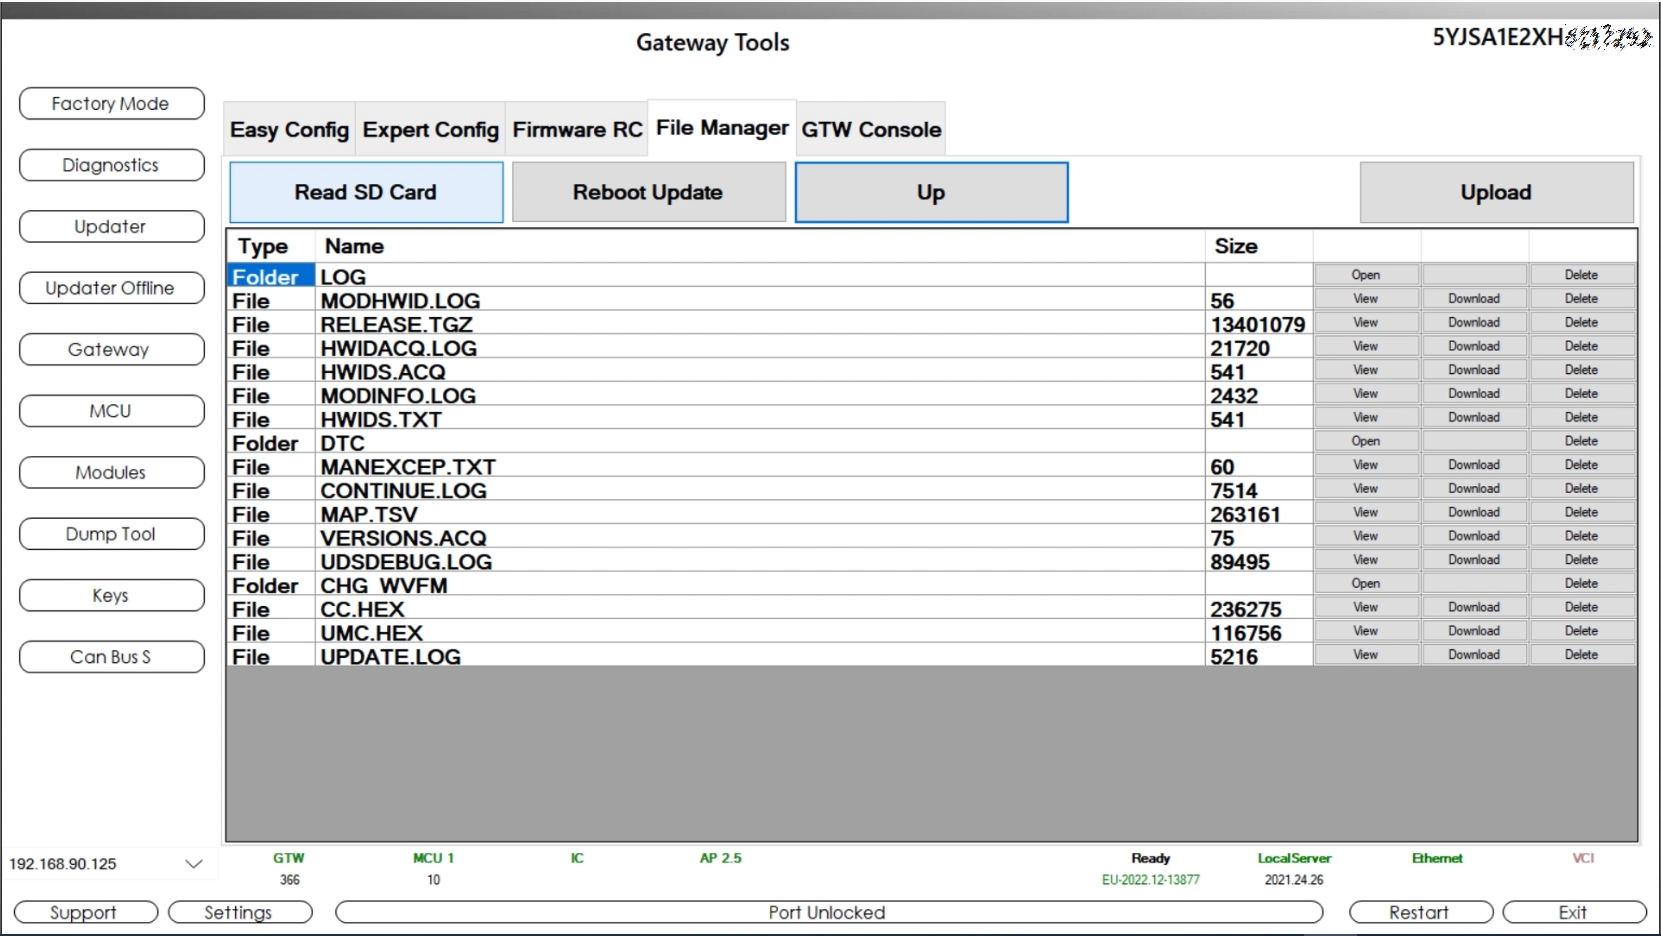Open the IP address dropdown arrow

[193, 864]
